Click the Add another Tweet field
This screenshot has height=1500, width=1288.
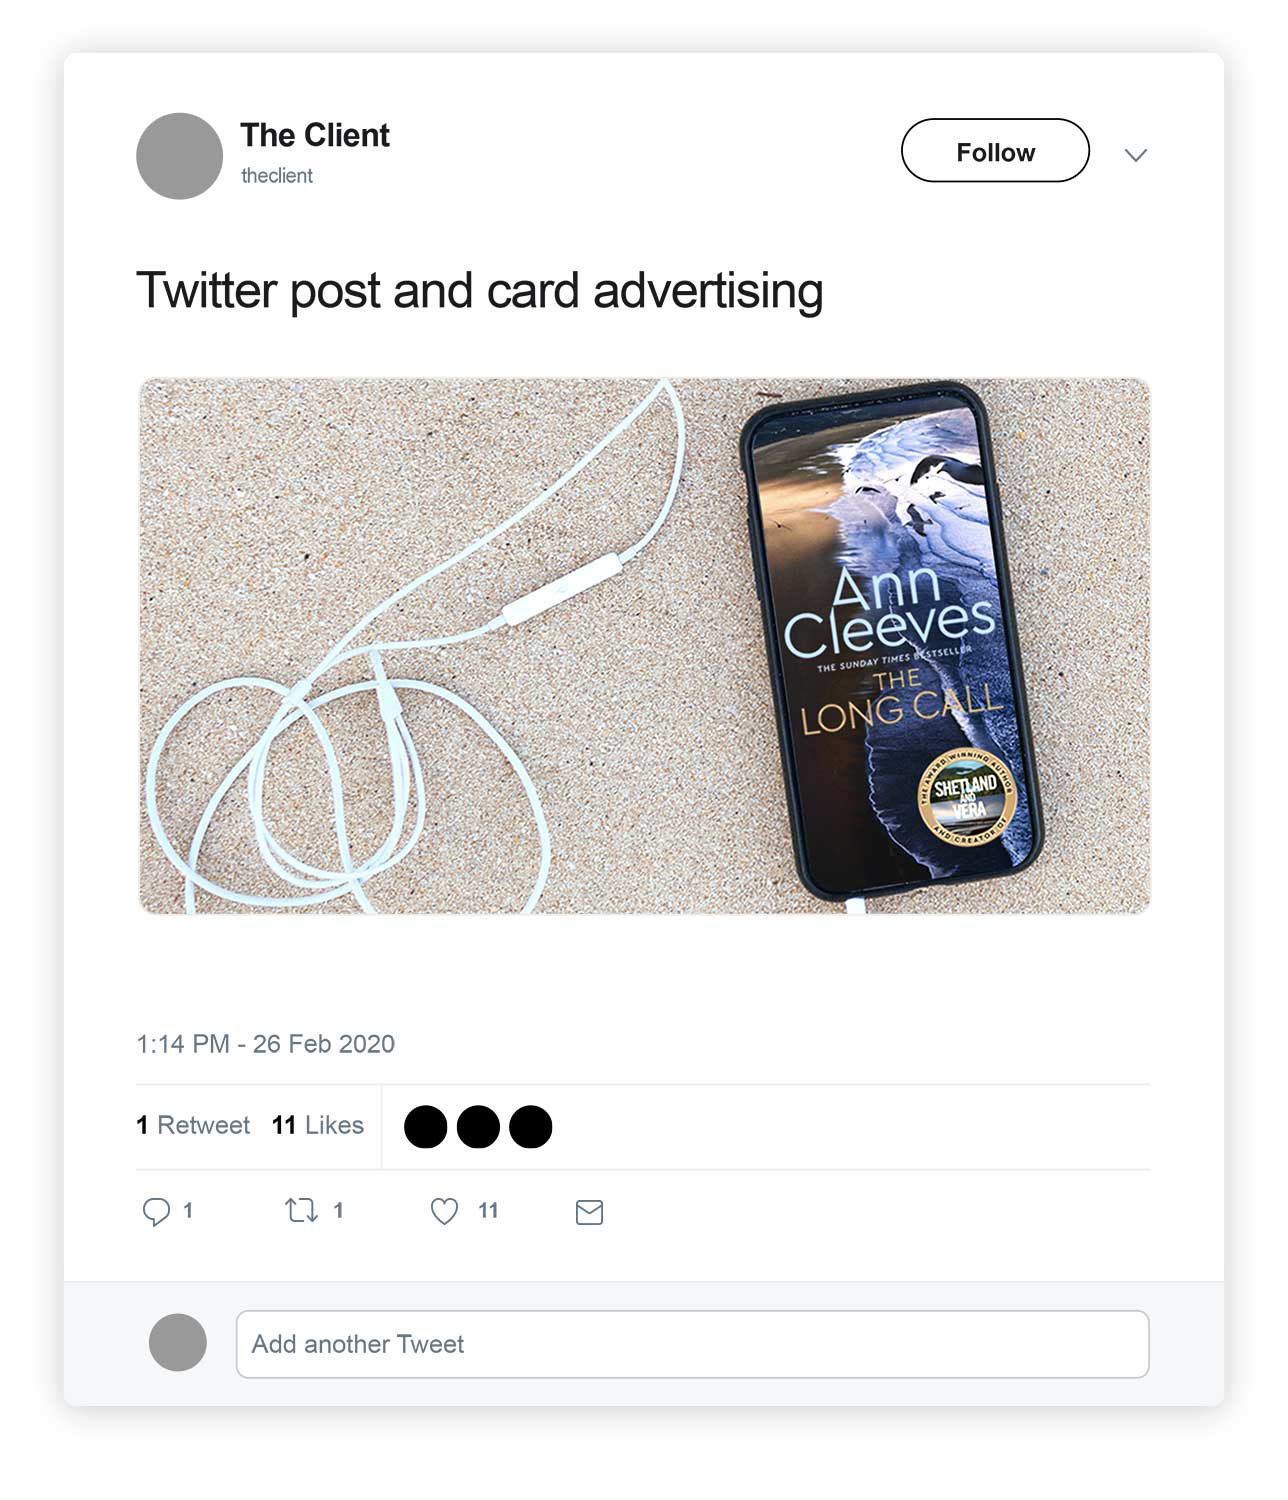(693, 1344)
